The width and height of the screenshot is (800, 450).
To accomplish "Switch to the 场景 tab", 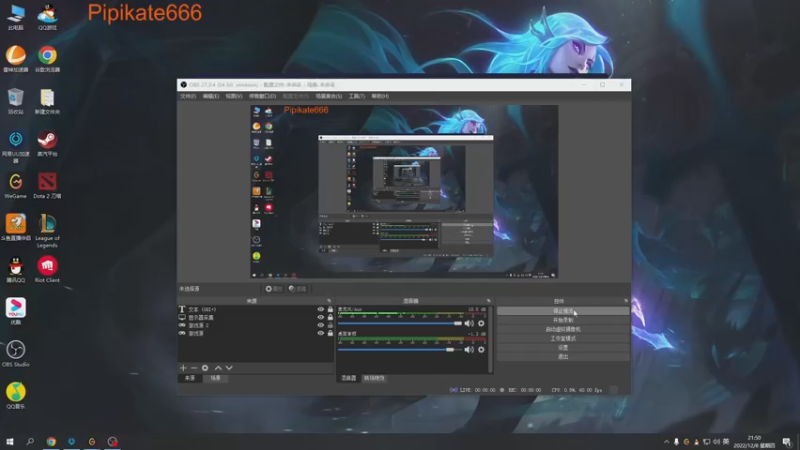I will pos(215,378).
